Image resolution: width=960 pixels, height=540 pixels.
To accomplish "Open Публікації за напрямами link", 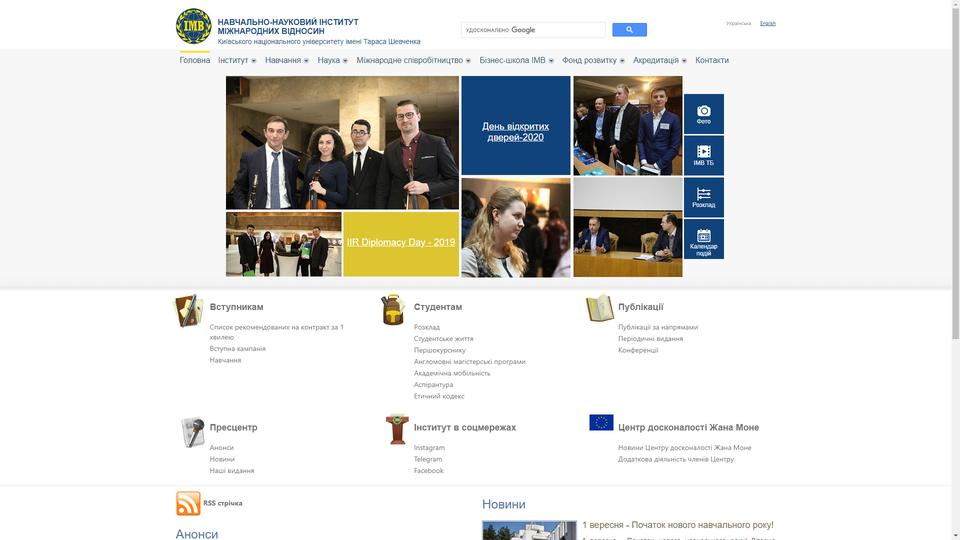I will pos(658,327).
